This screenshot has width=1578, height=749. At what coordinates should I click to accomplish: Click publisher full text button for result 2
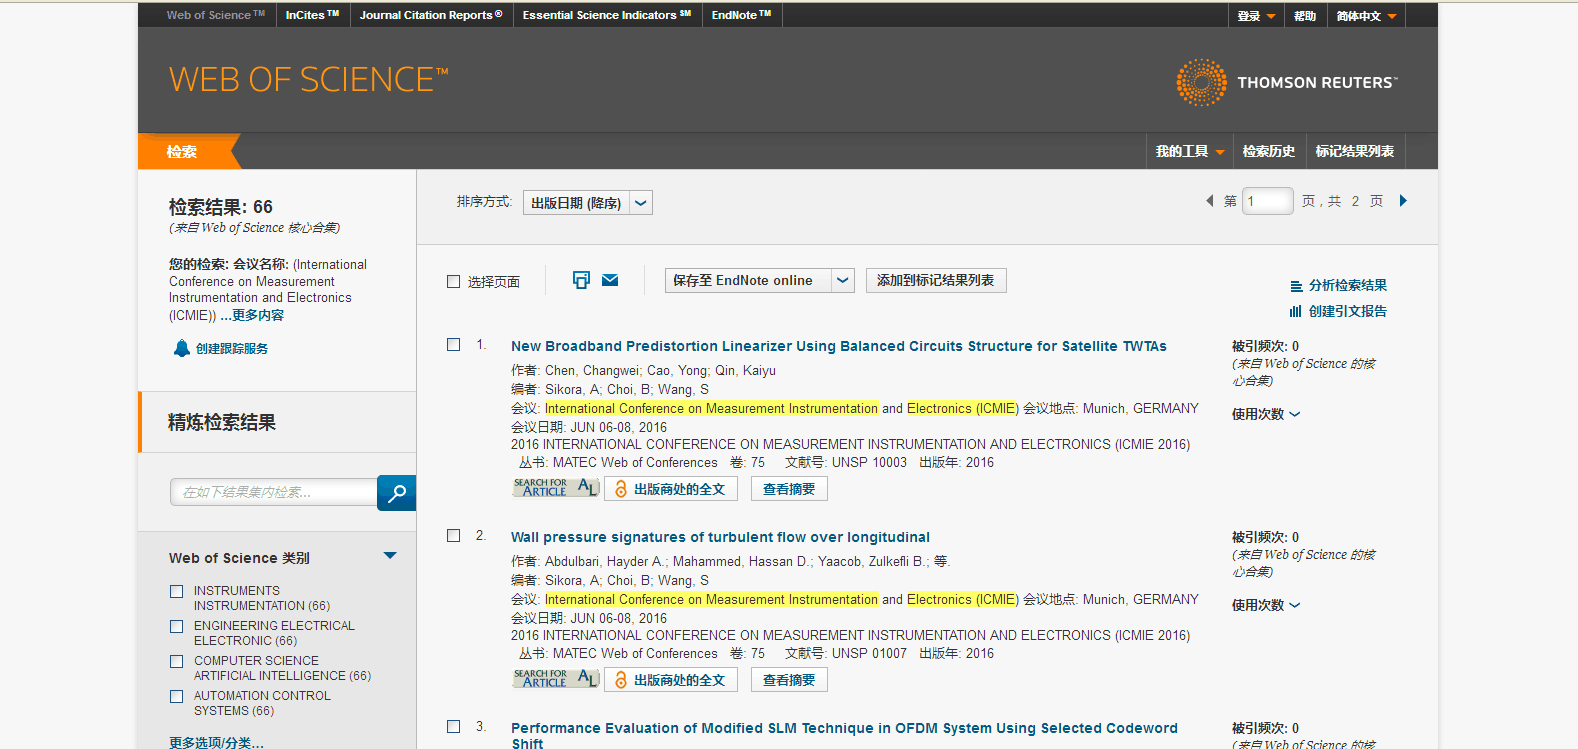pos(671,680)
